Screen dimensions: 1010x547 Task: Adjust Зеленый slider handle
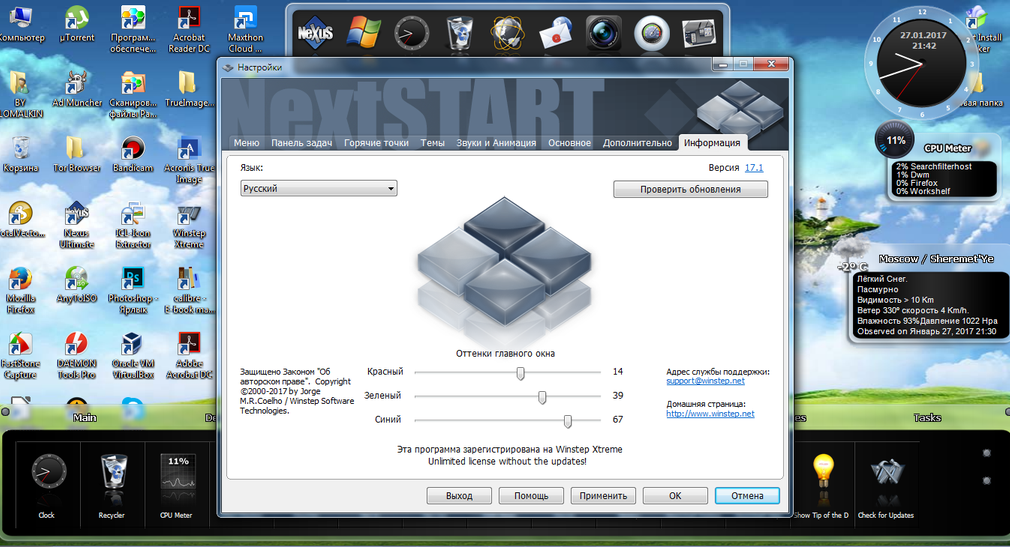point(542,397)
